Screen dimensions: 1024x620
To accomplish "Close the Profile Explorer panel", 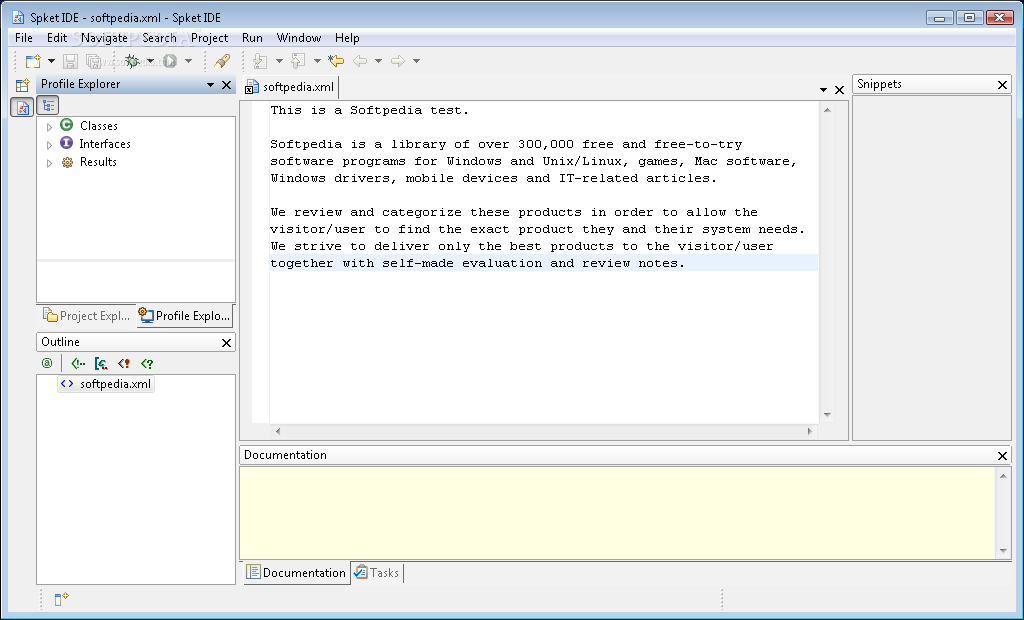I will click(227, 85).
